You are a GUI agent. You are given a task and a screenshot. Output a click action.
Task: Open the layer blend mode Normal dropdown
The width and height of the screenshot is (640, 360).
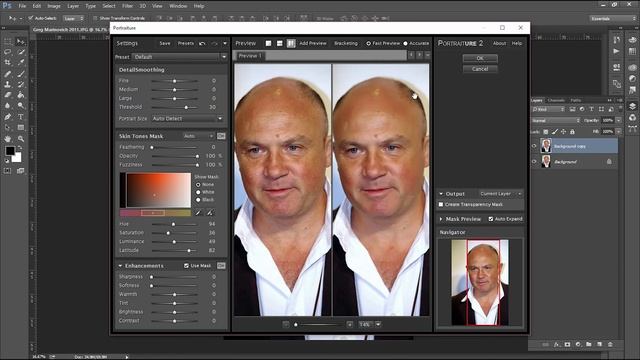click(556, 120)
